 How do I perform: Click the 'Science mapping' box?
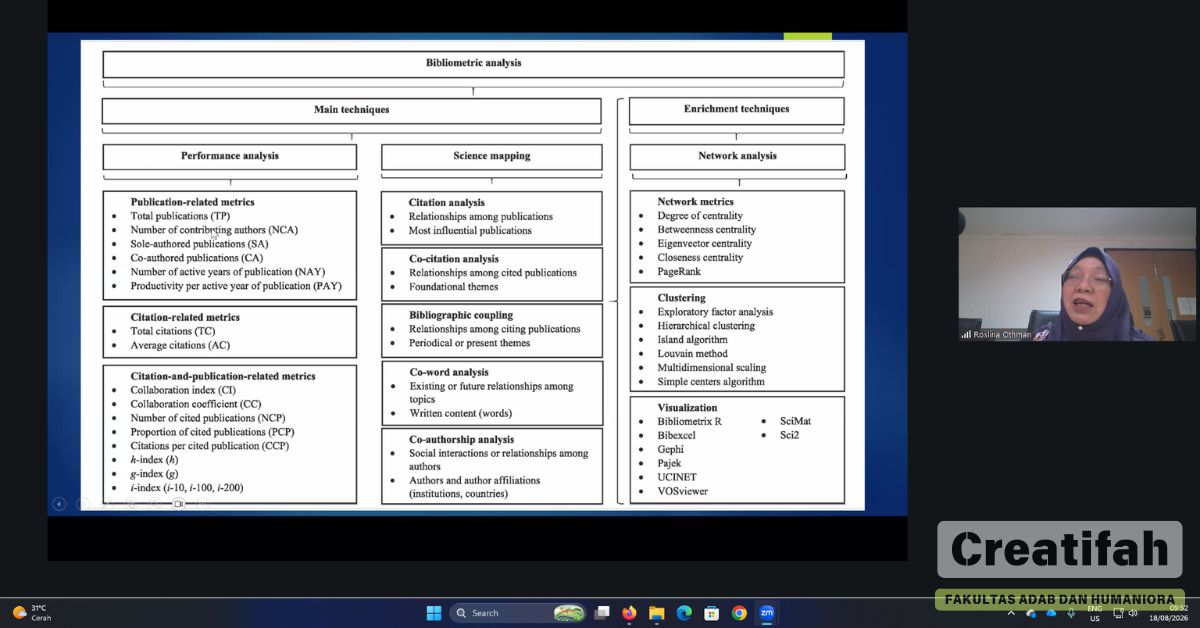coord(491,156)
